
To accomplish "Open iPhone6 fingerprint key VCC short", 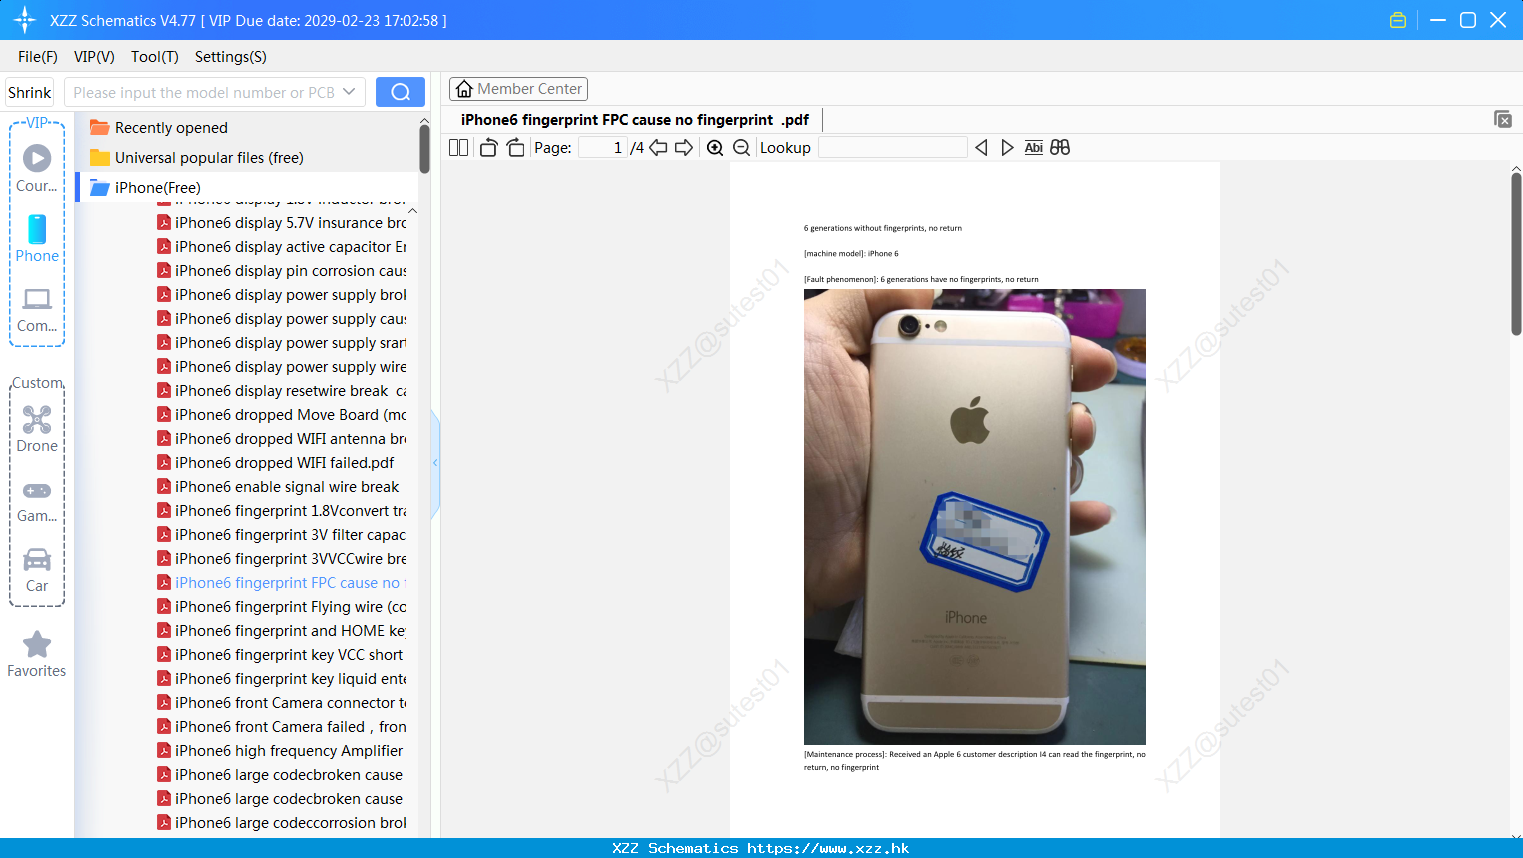I will pos(280,655).
